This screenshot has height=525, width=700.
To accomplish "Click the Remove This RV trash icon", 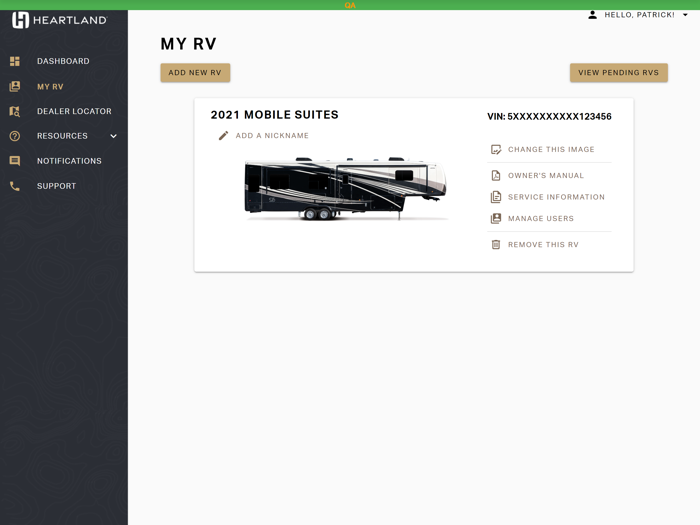I will pyautogui.click(x=496, y=245).
